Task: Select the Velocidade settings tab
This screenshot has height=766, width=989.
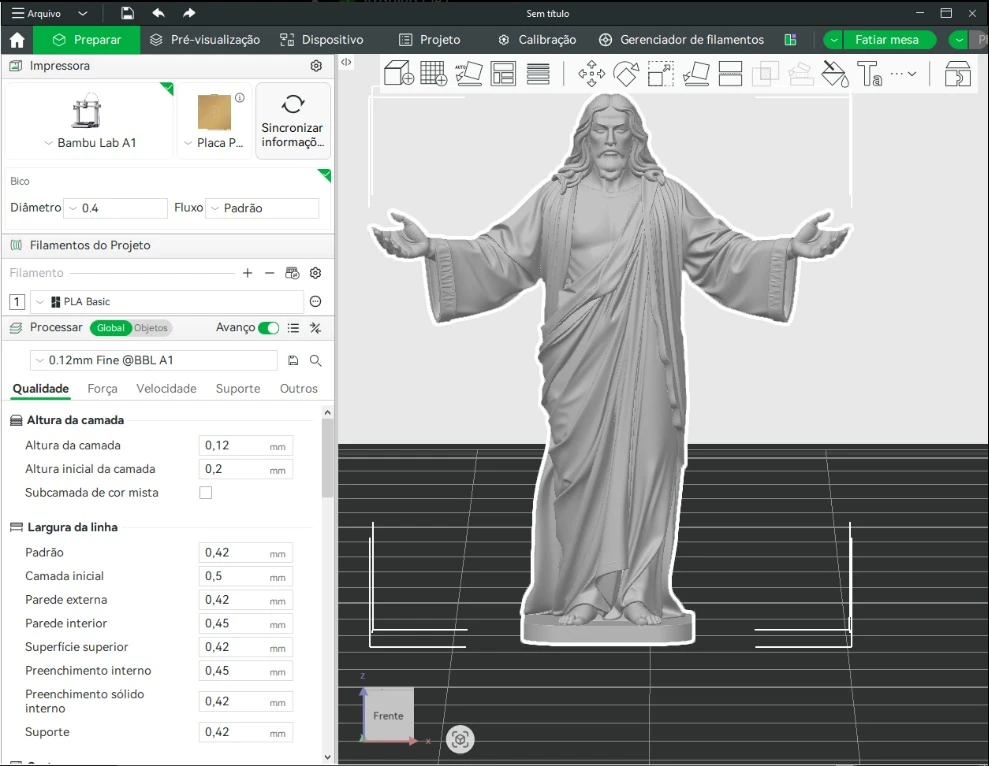Action: [167, 389]
